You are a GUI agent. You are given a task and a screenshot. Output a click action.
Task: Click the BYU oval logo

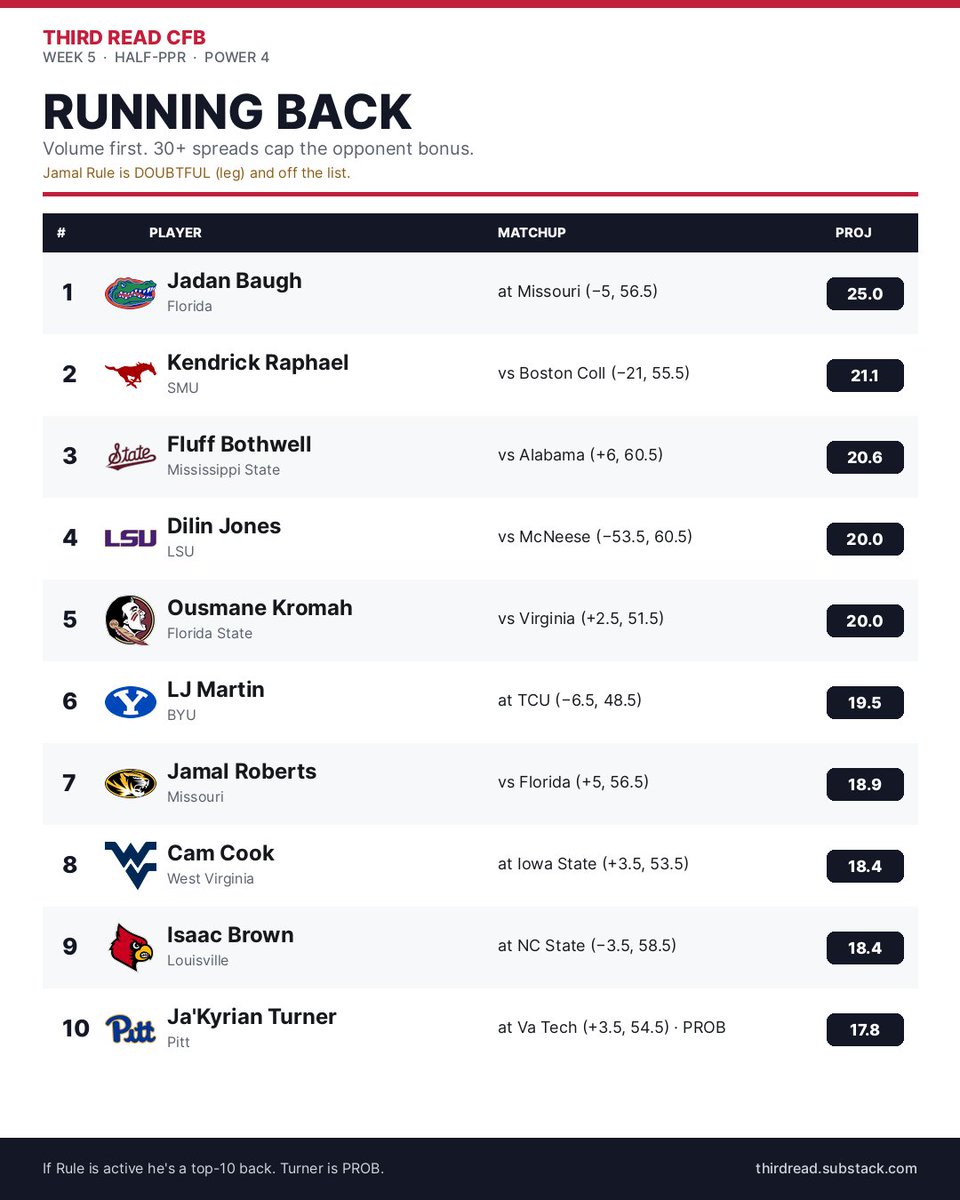(x=131, y=702)
